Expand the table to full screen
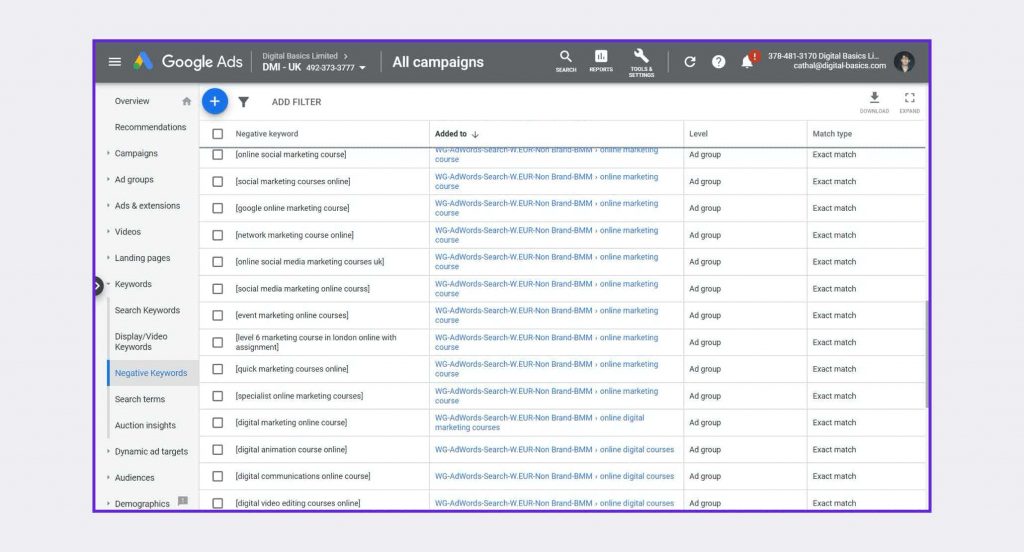Viewport: 1024px width, 552px height. [x=910, y=103]
